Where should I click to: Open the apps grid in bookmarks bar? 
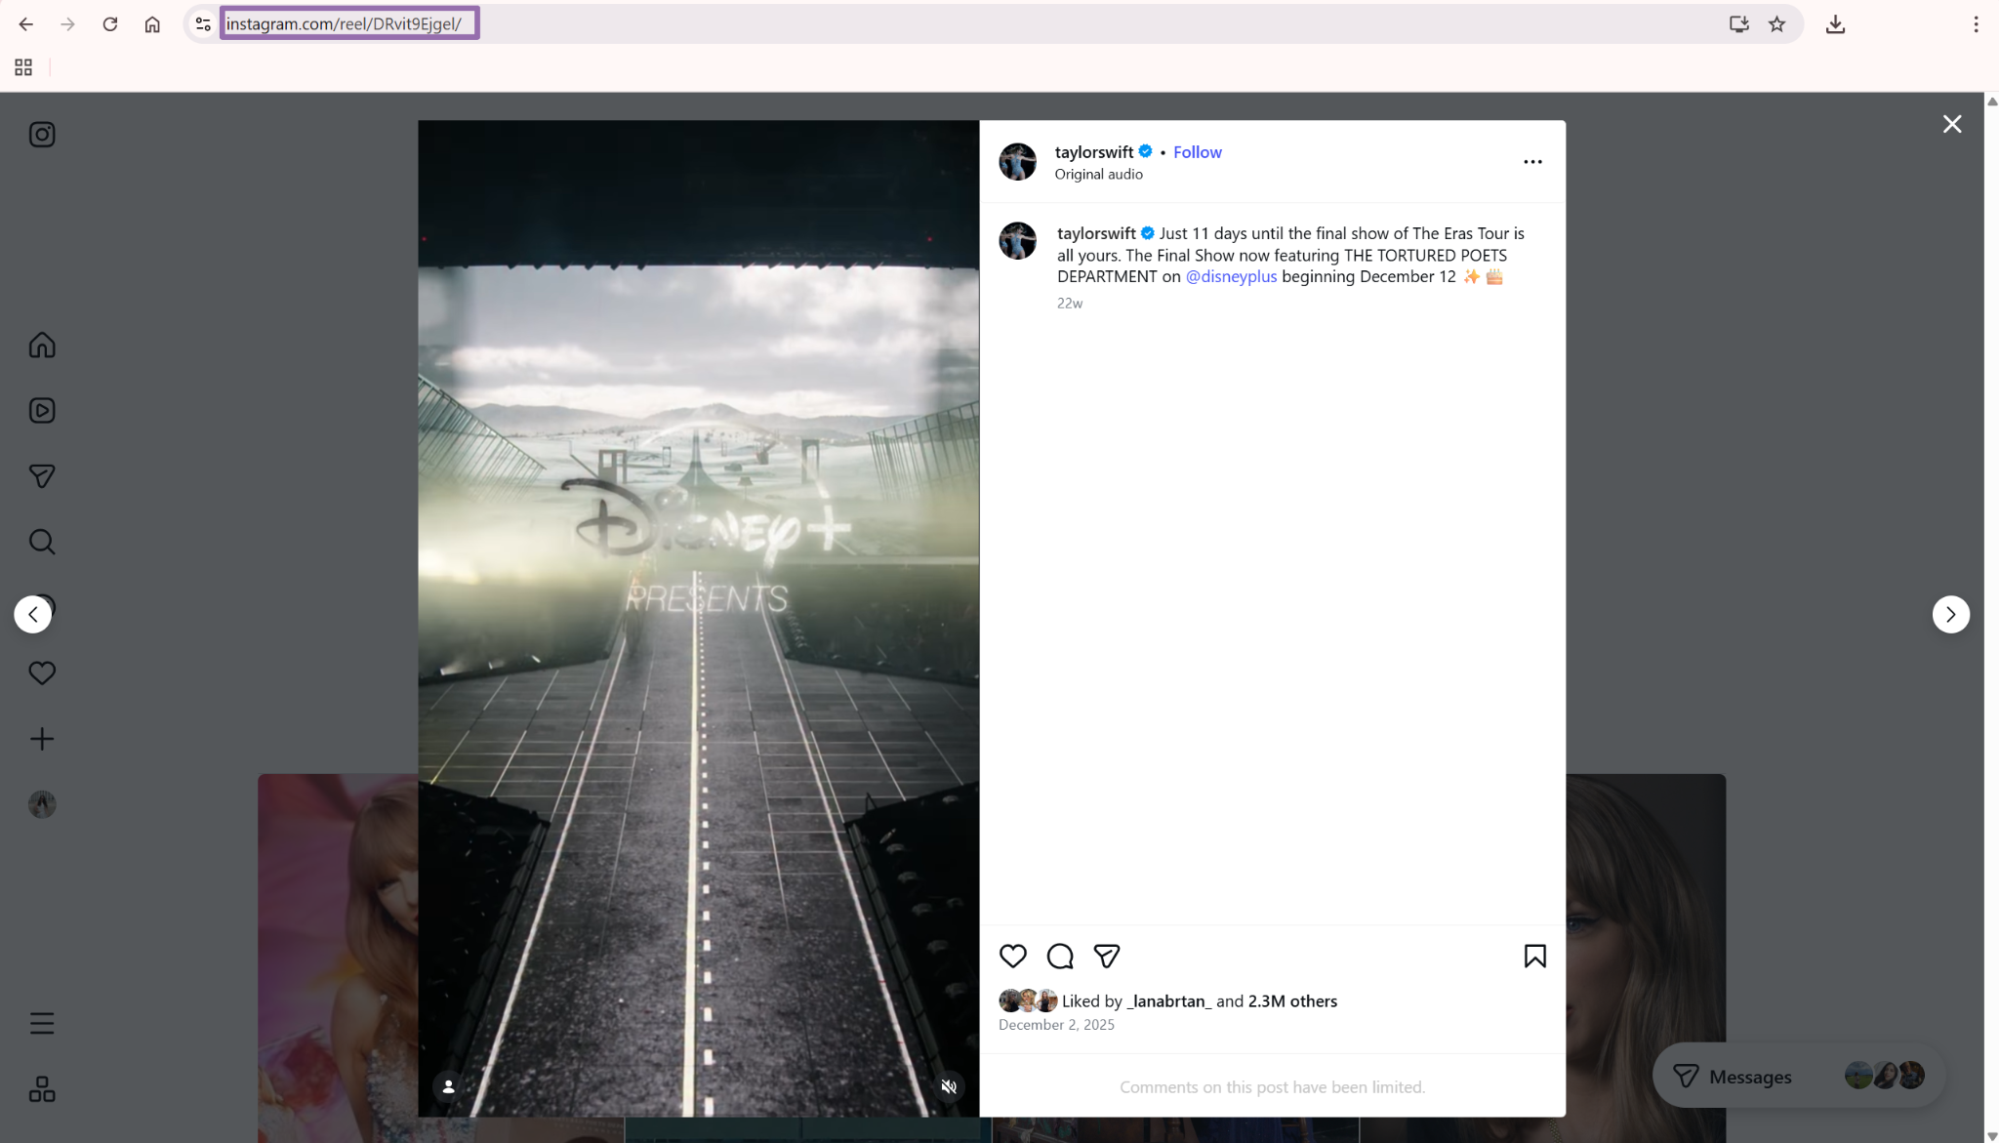pyautogui.click(x=23, y=68)
